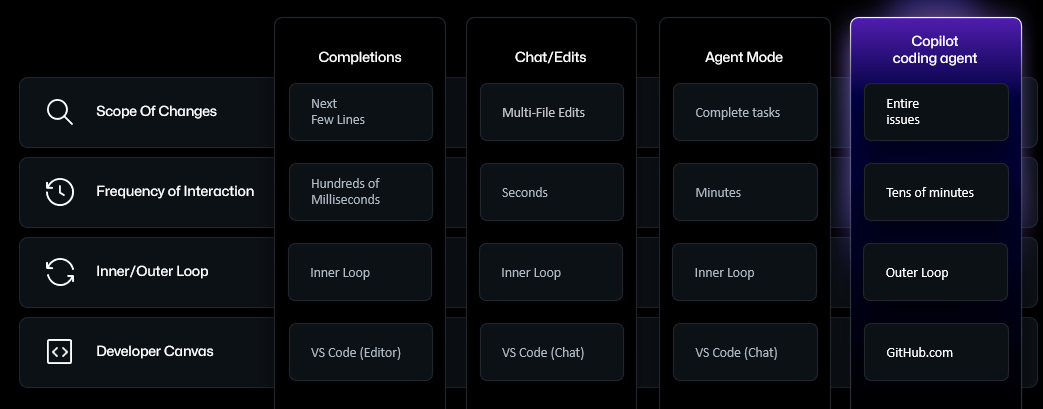Click the Outer Loop cell
The width and height of the screenshot is (1043, 409).
(x=936, y=272)
